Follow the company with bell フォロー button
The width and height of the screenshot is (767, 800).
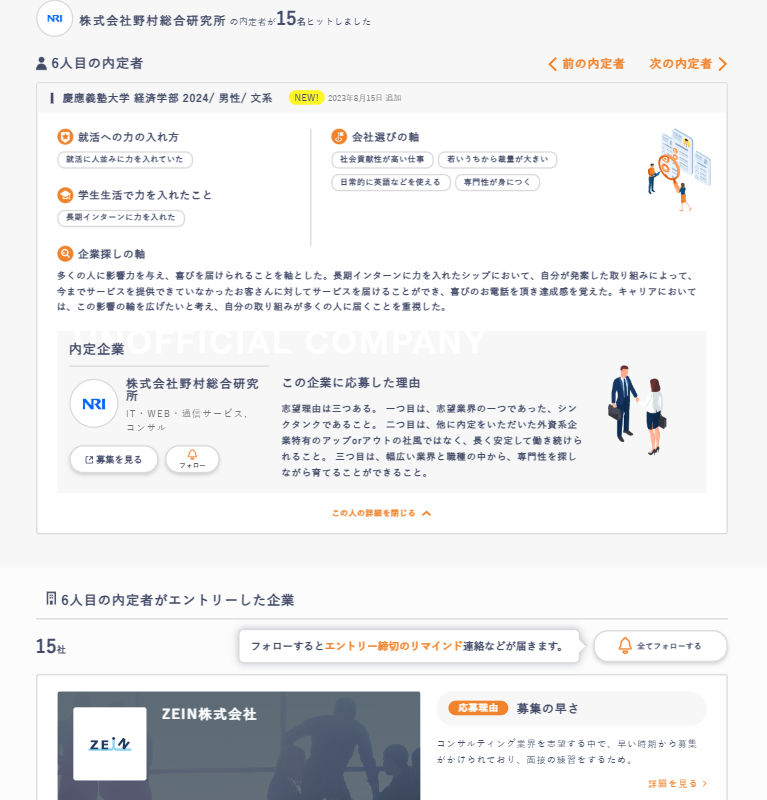tap(192, 459)
